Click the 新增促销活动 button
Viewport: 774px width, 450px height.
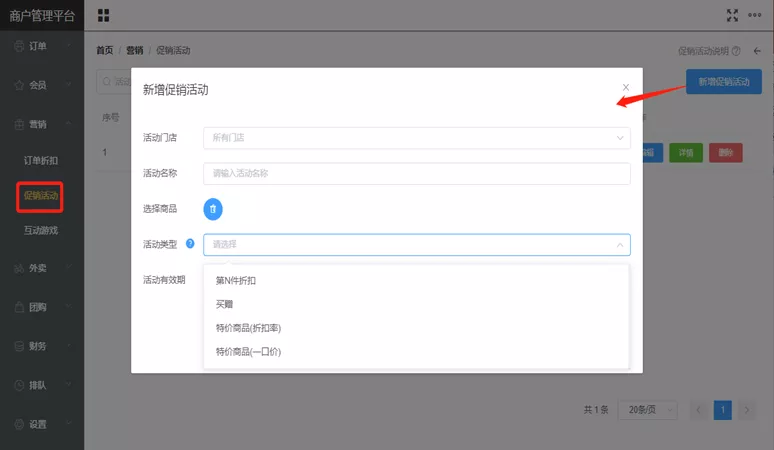[724, 82]
